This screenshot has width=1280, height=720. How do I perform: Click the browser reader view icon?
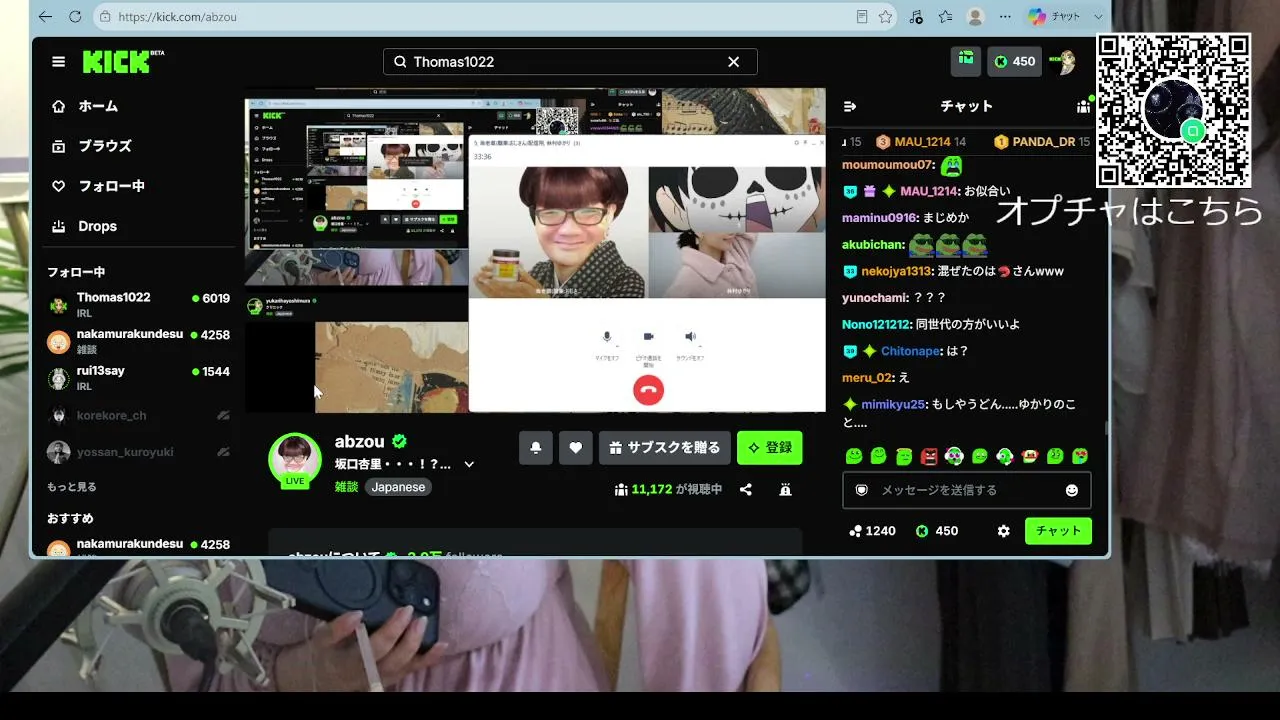[862, 17]
